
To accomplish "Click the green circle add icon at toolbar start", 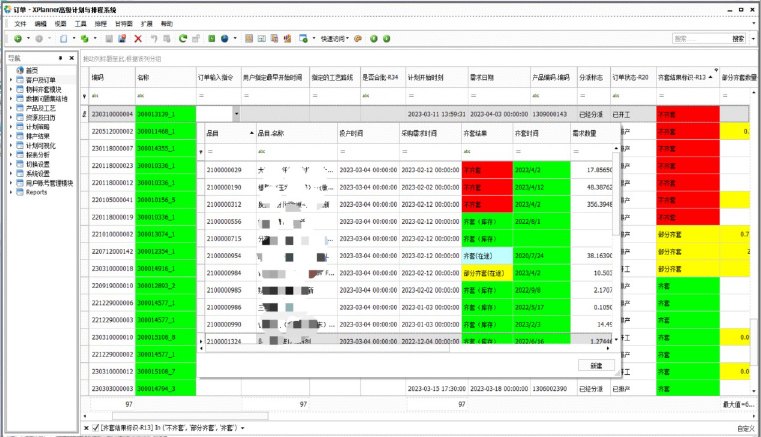I will pyautogui.click(x=18, y=39).
